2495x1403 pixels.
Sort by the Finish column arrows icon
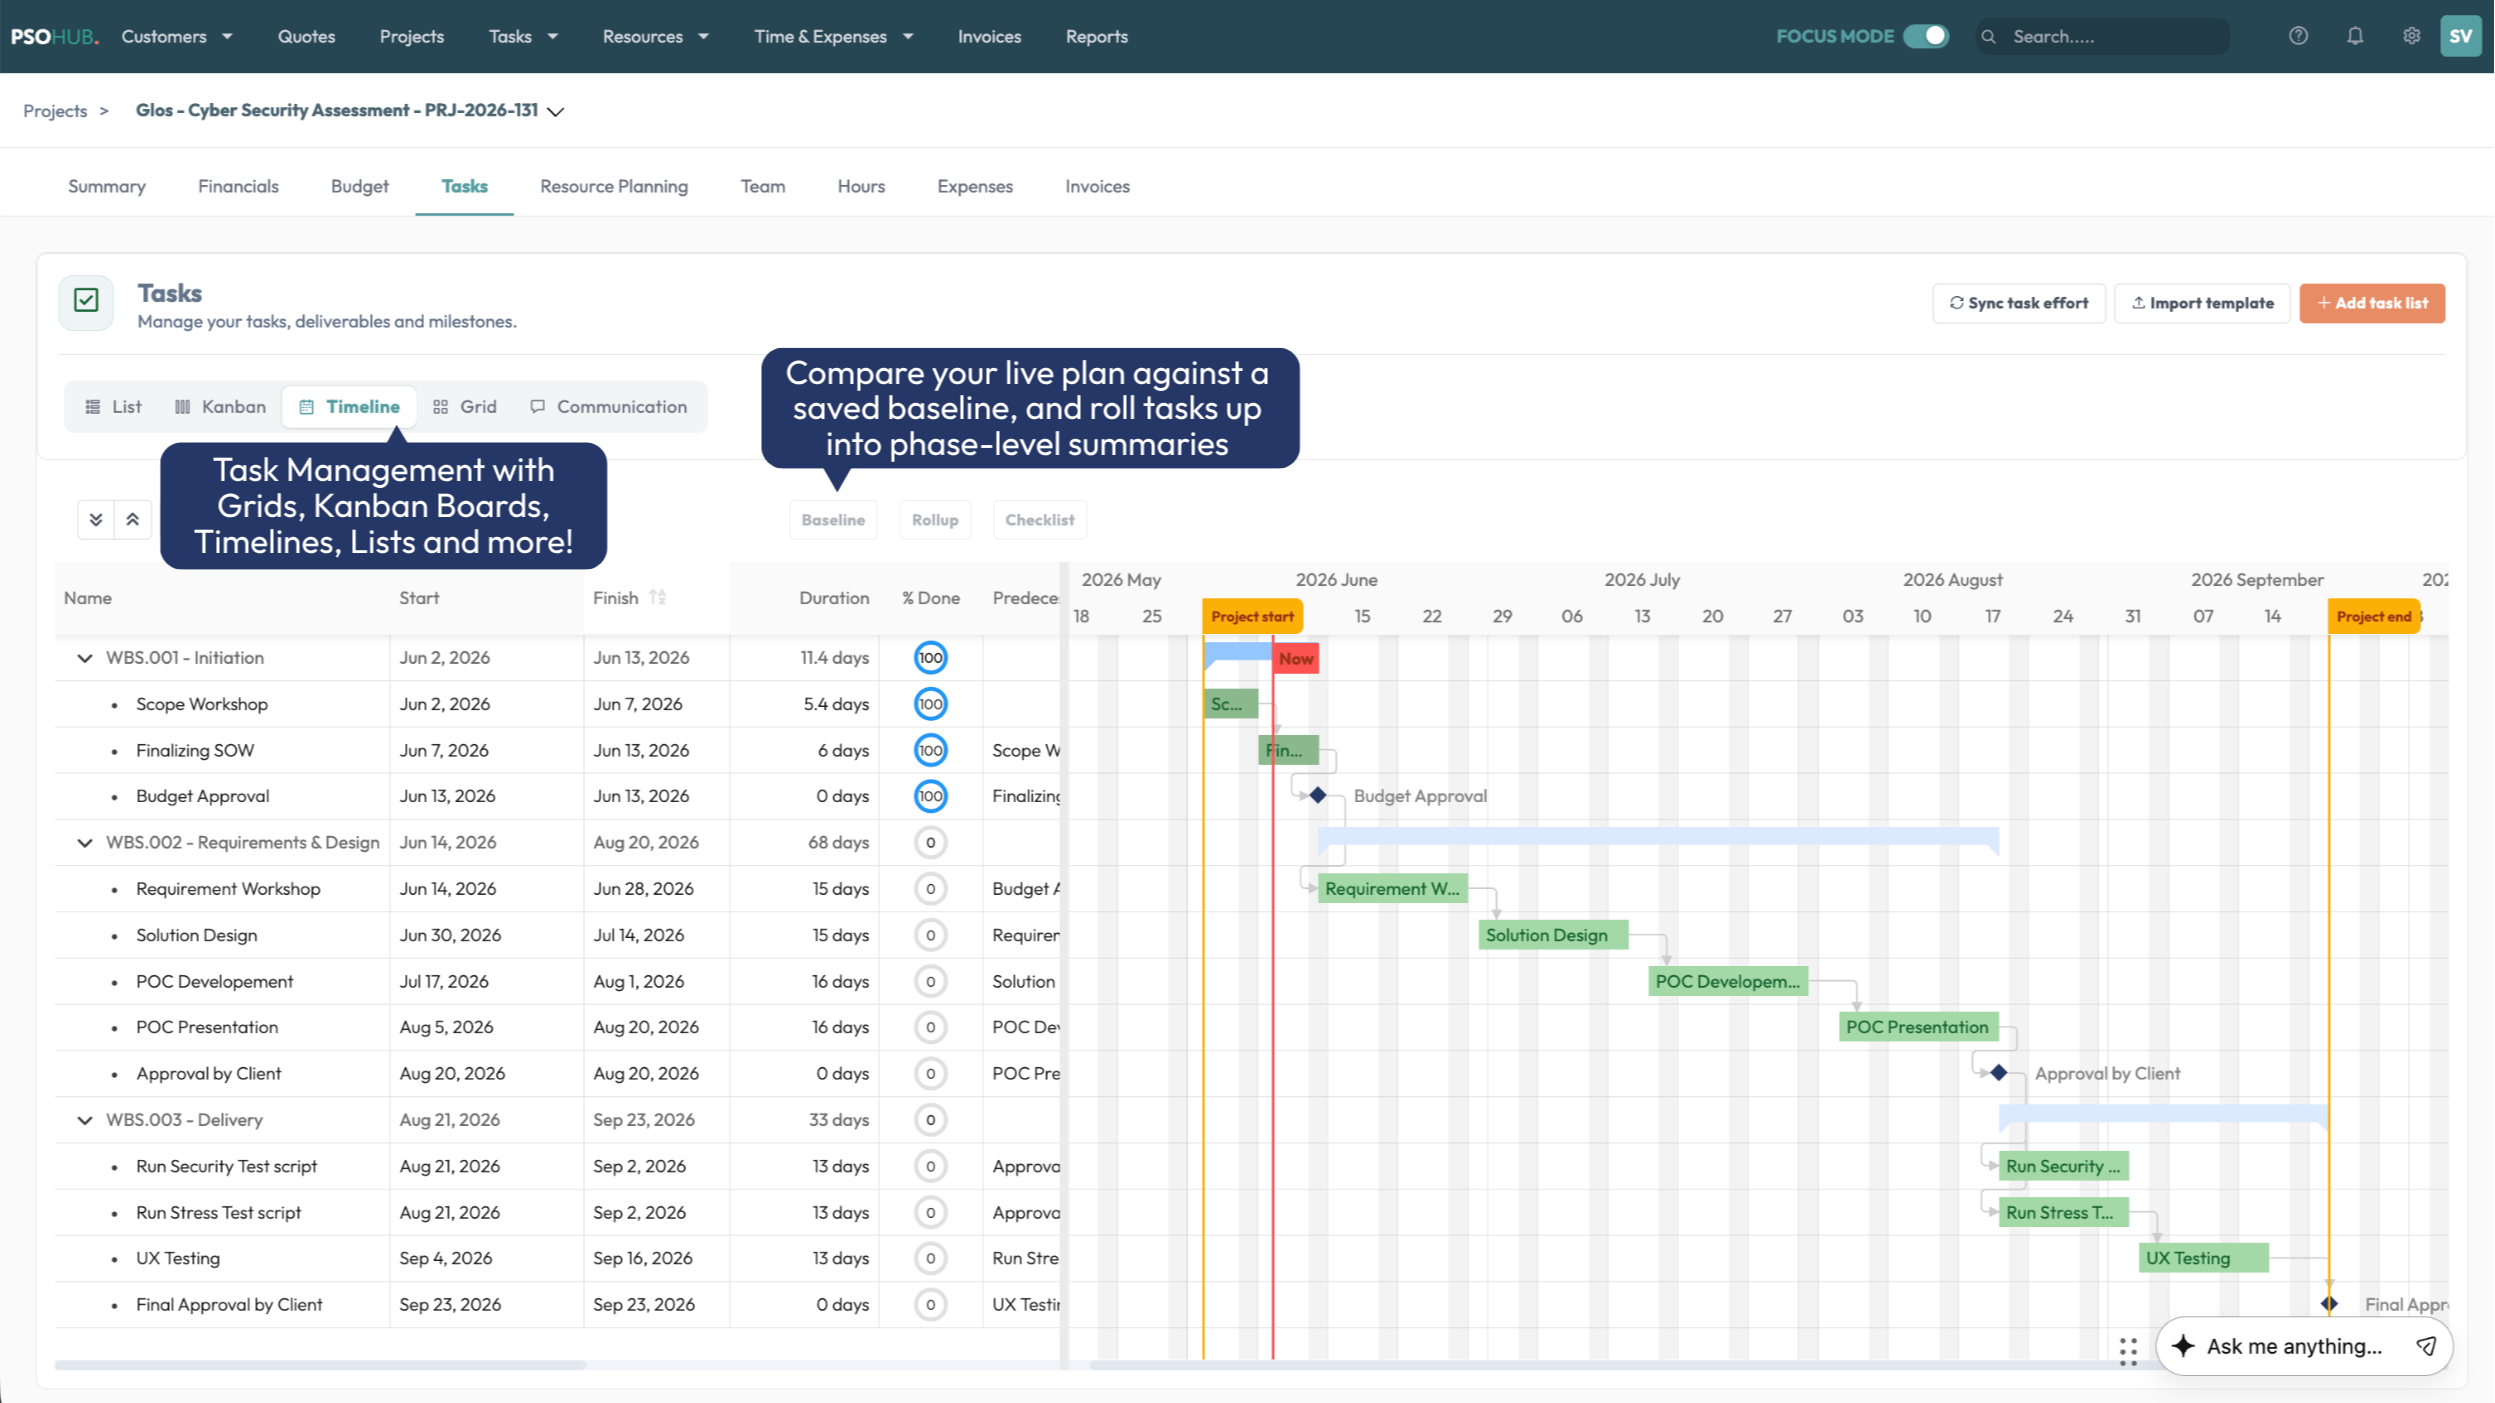657,597
